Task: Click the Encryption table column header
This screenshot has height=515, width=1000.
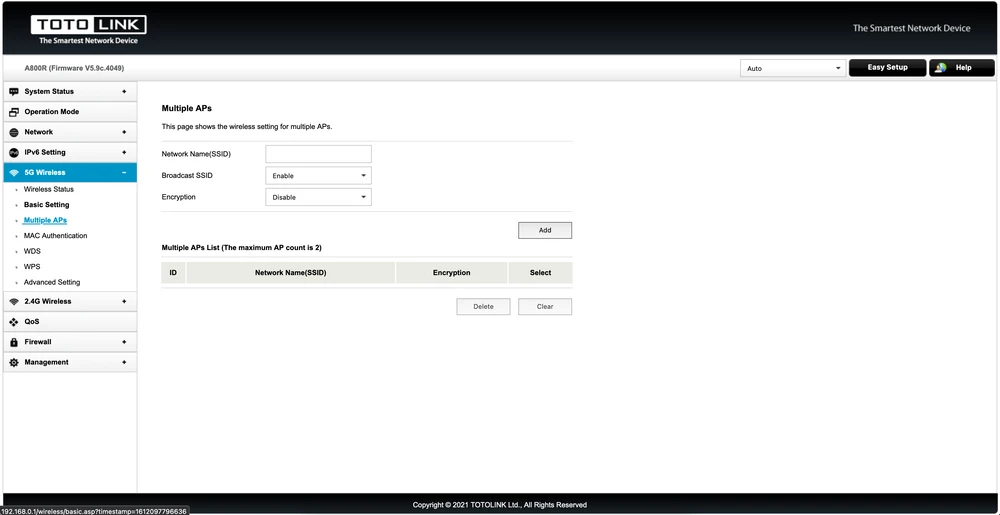Action: click(x=452, y=273)
